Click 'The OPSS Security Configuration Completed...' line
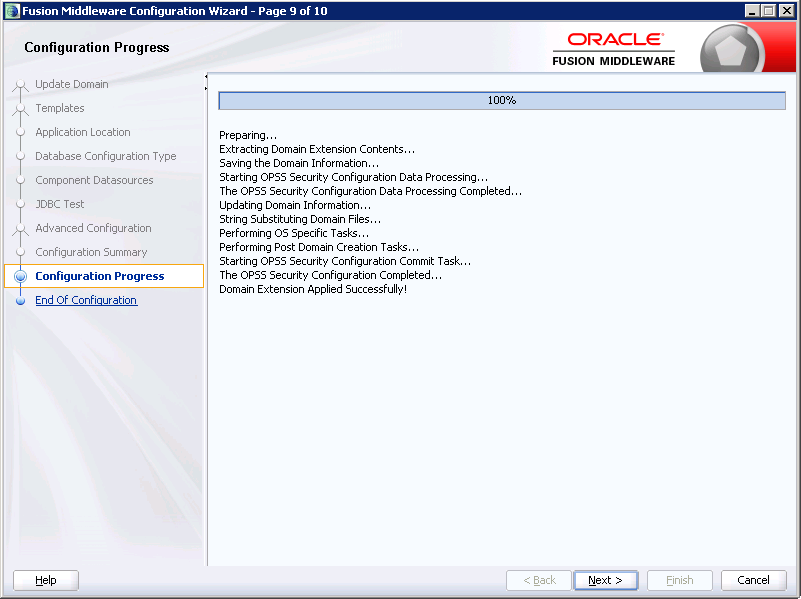 point(331,275)
